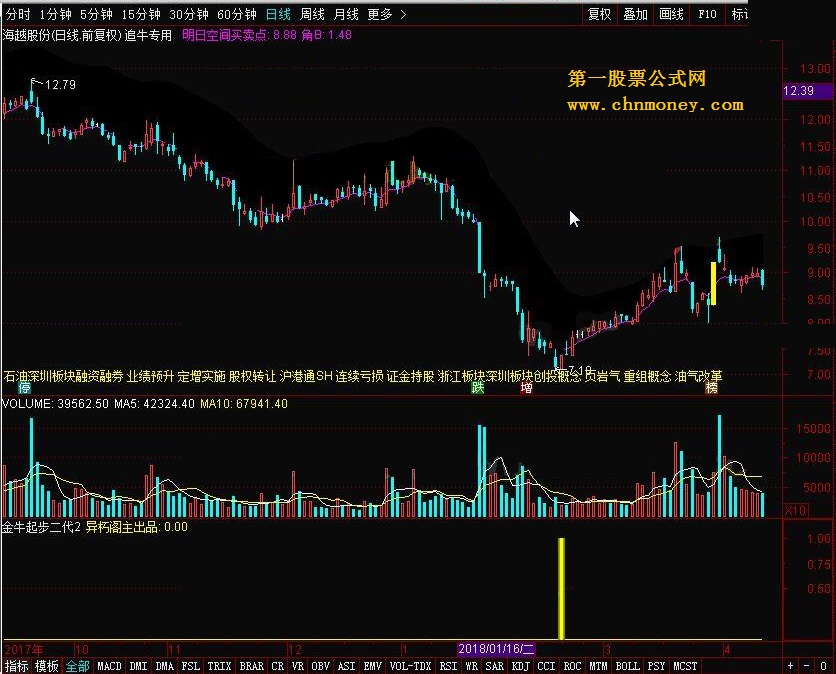Select the MCST indicator tab
The width and height of the screenshot is (836, 674).
(686, 666)
